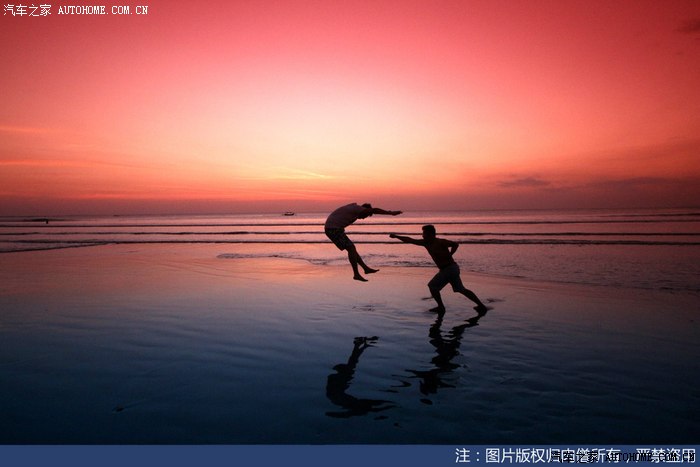Click the feet of the jumping person
Screen dimensions: 700x467
pos(364,272)
